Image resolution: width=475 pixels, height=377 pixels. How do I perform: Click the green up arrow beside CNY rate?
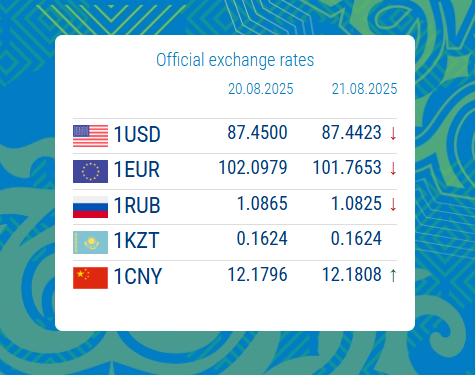point(393,276)
